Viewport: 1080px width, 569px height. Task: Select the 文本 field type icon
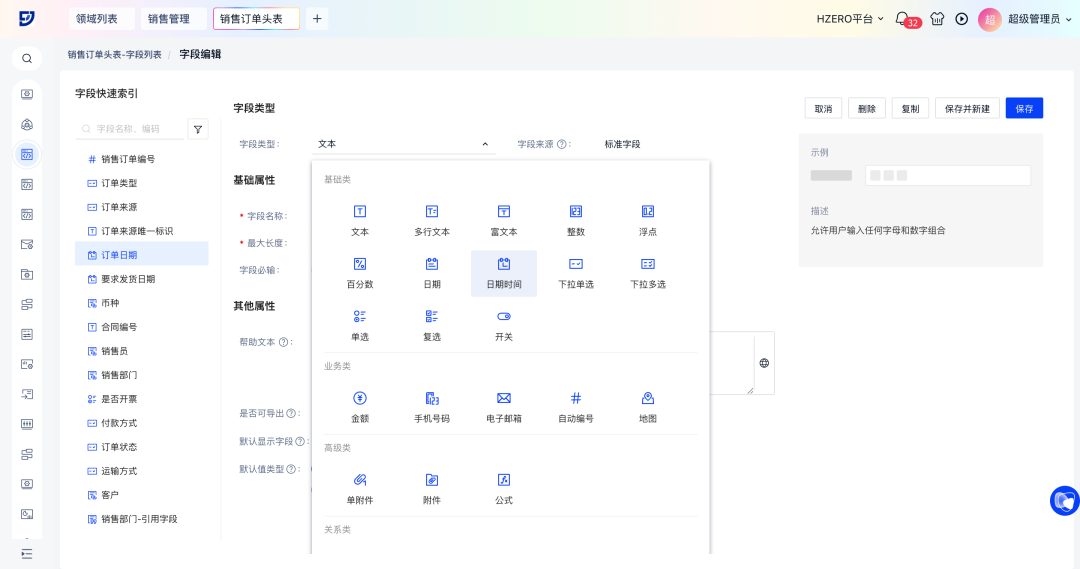[x=360, y=212]
